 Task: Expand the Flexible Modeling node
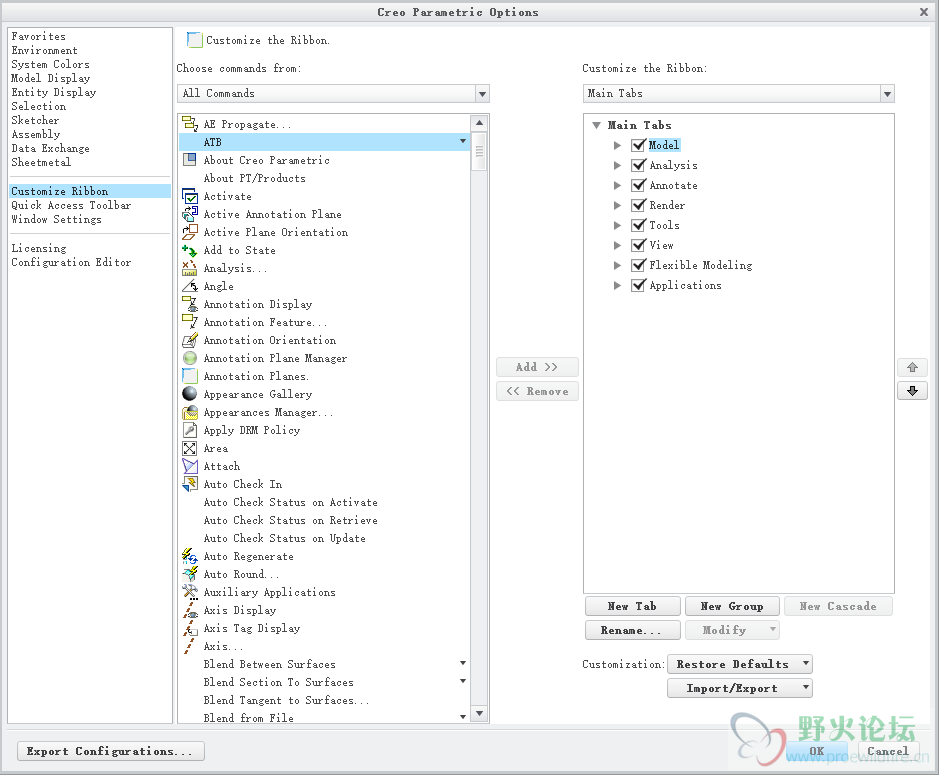click(617, 265)
